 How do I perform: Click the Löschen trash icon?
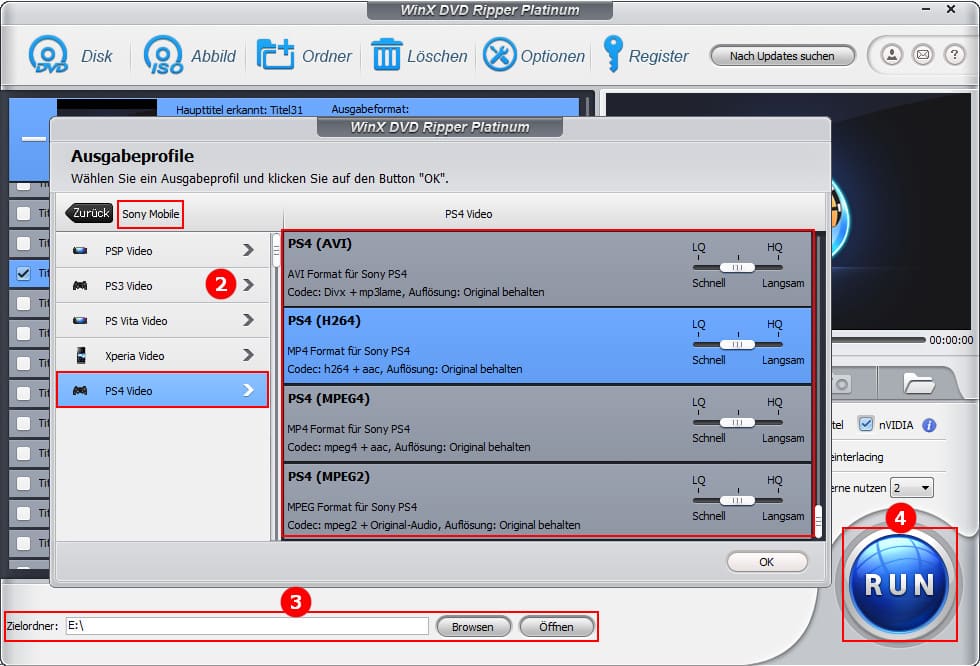click(x=386, y=55)
